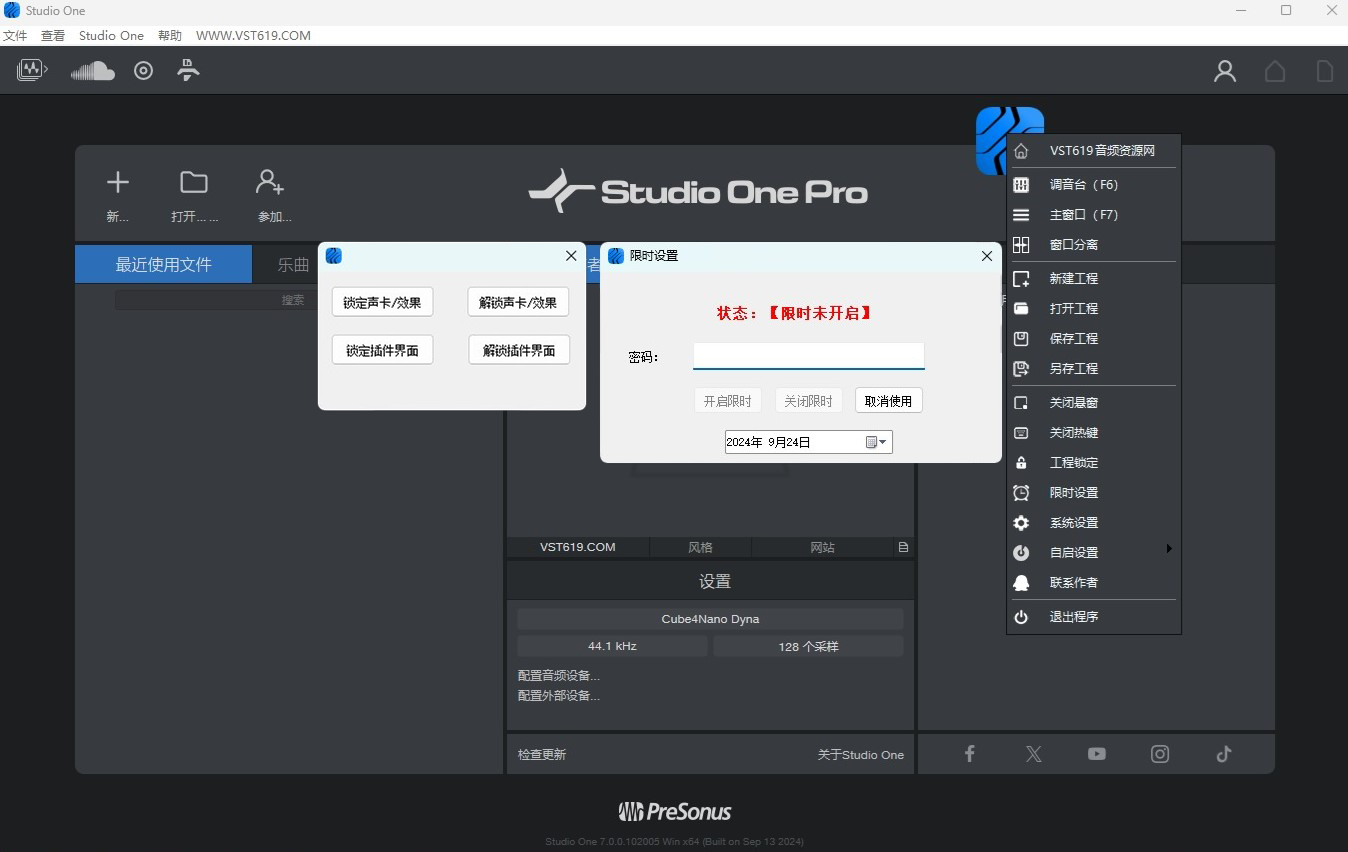1348x852 pixels.
Task: Switch to the 最近使用文件 tab
Action: coord(163,263)
